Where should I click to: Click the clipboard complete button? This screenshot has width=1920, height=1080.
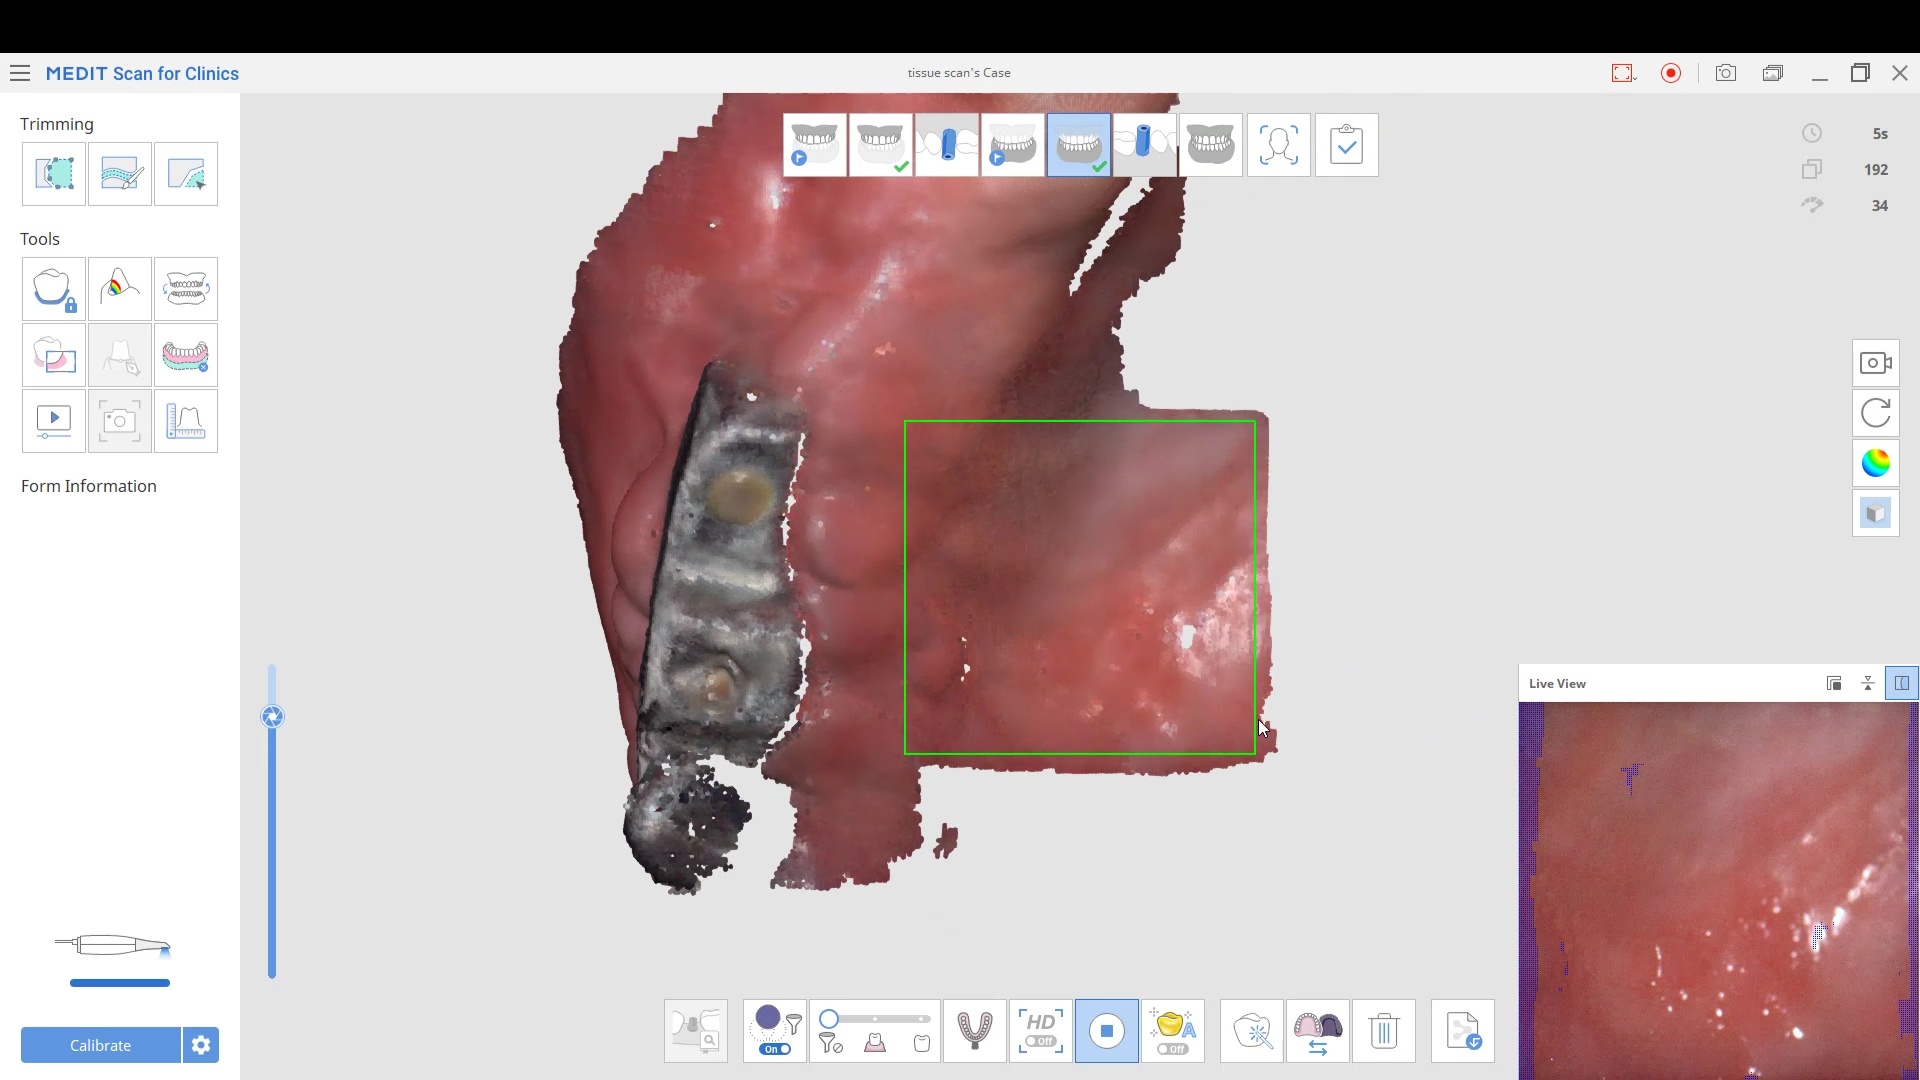1347,145
